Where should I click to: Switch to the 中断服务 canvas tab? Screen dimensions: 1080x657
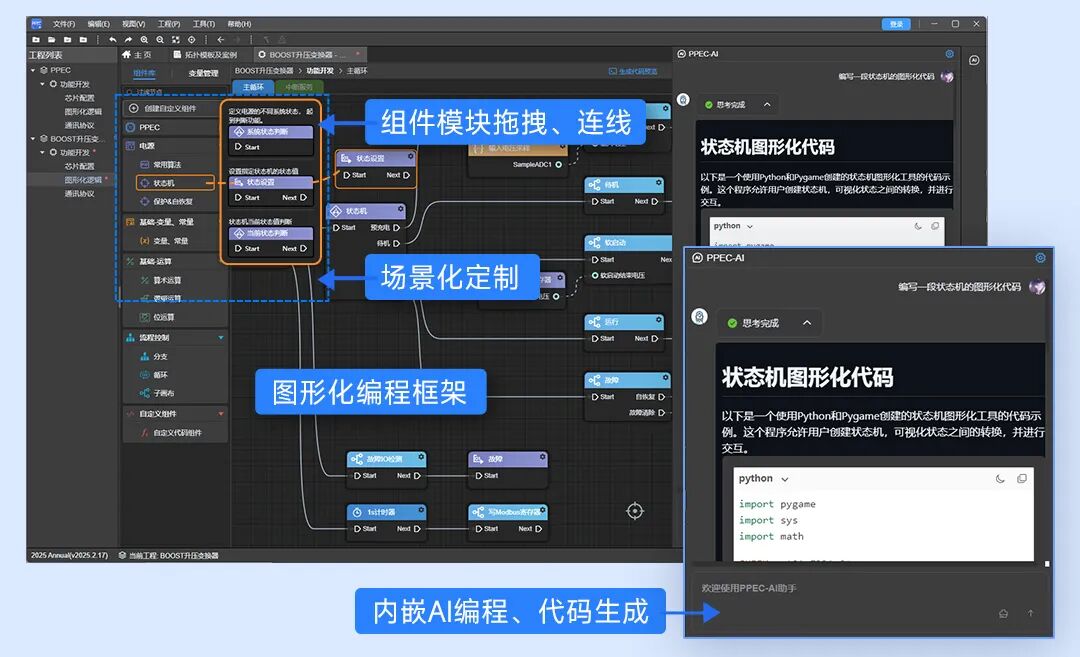point(298,87)
